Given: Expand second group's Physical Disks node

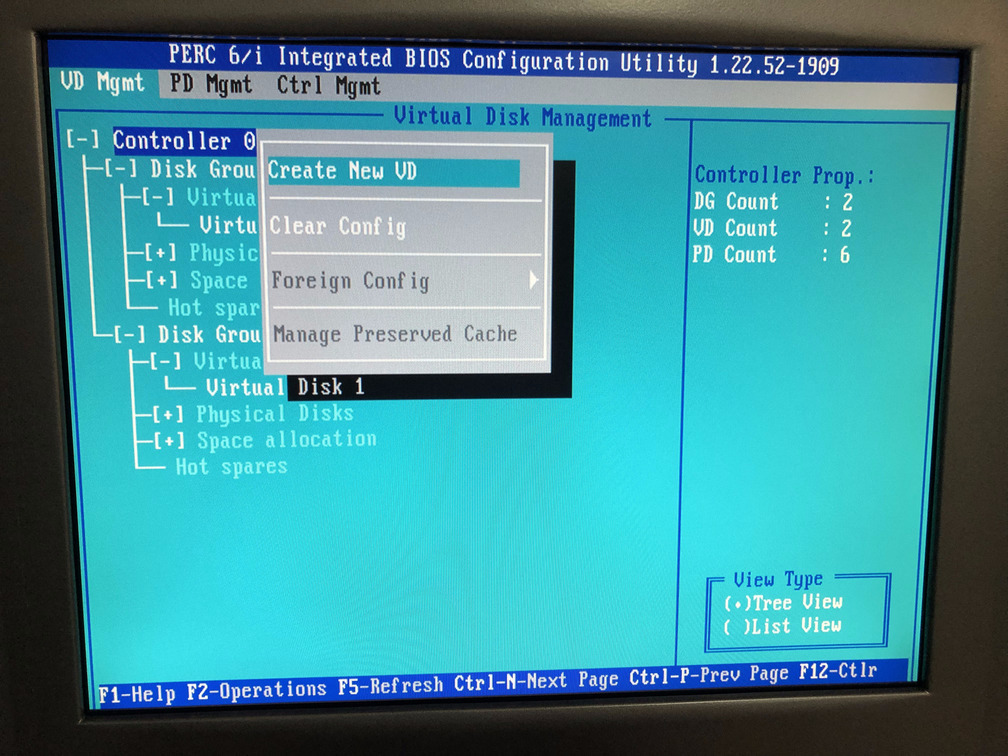Looking at the screenshot, I should coord(168,414).
